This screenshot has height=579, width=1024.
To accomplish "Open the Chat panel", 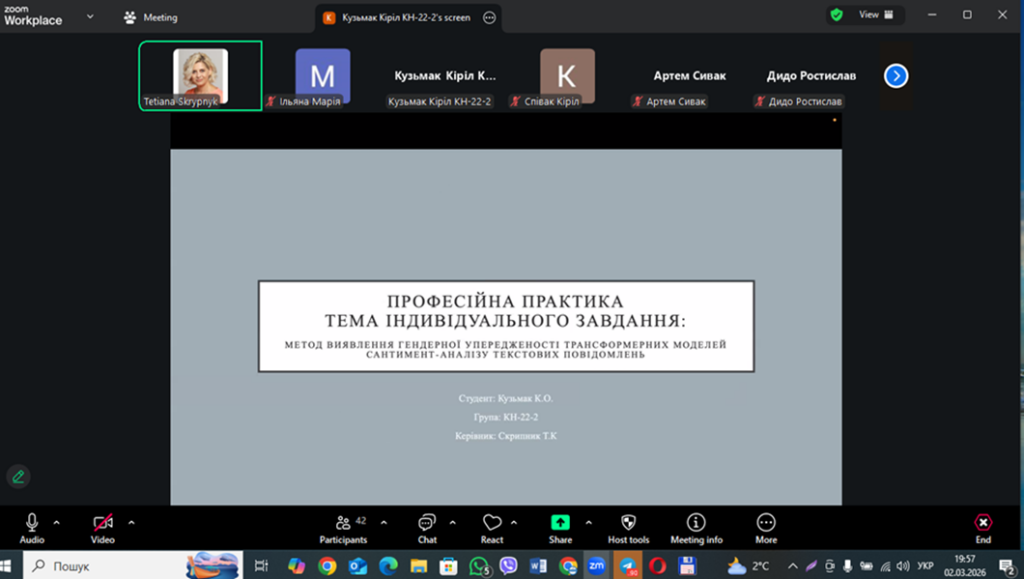I will (x=427, y=524).
